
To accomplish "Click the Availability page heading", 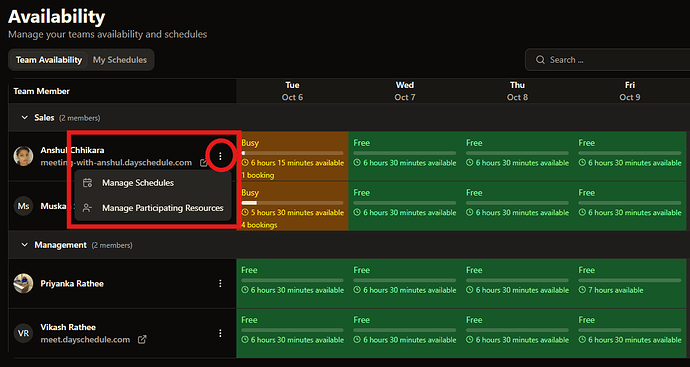I will [x=56, y=17].
